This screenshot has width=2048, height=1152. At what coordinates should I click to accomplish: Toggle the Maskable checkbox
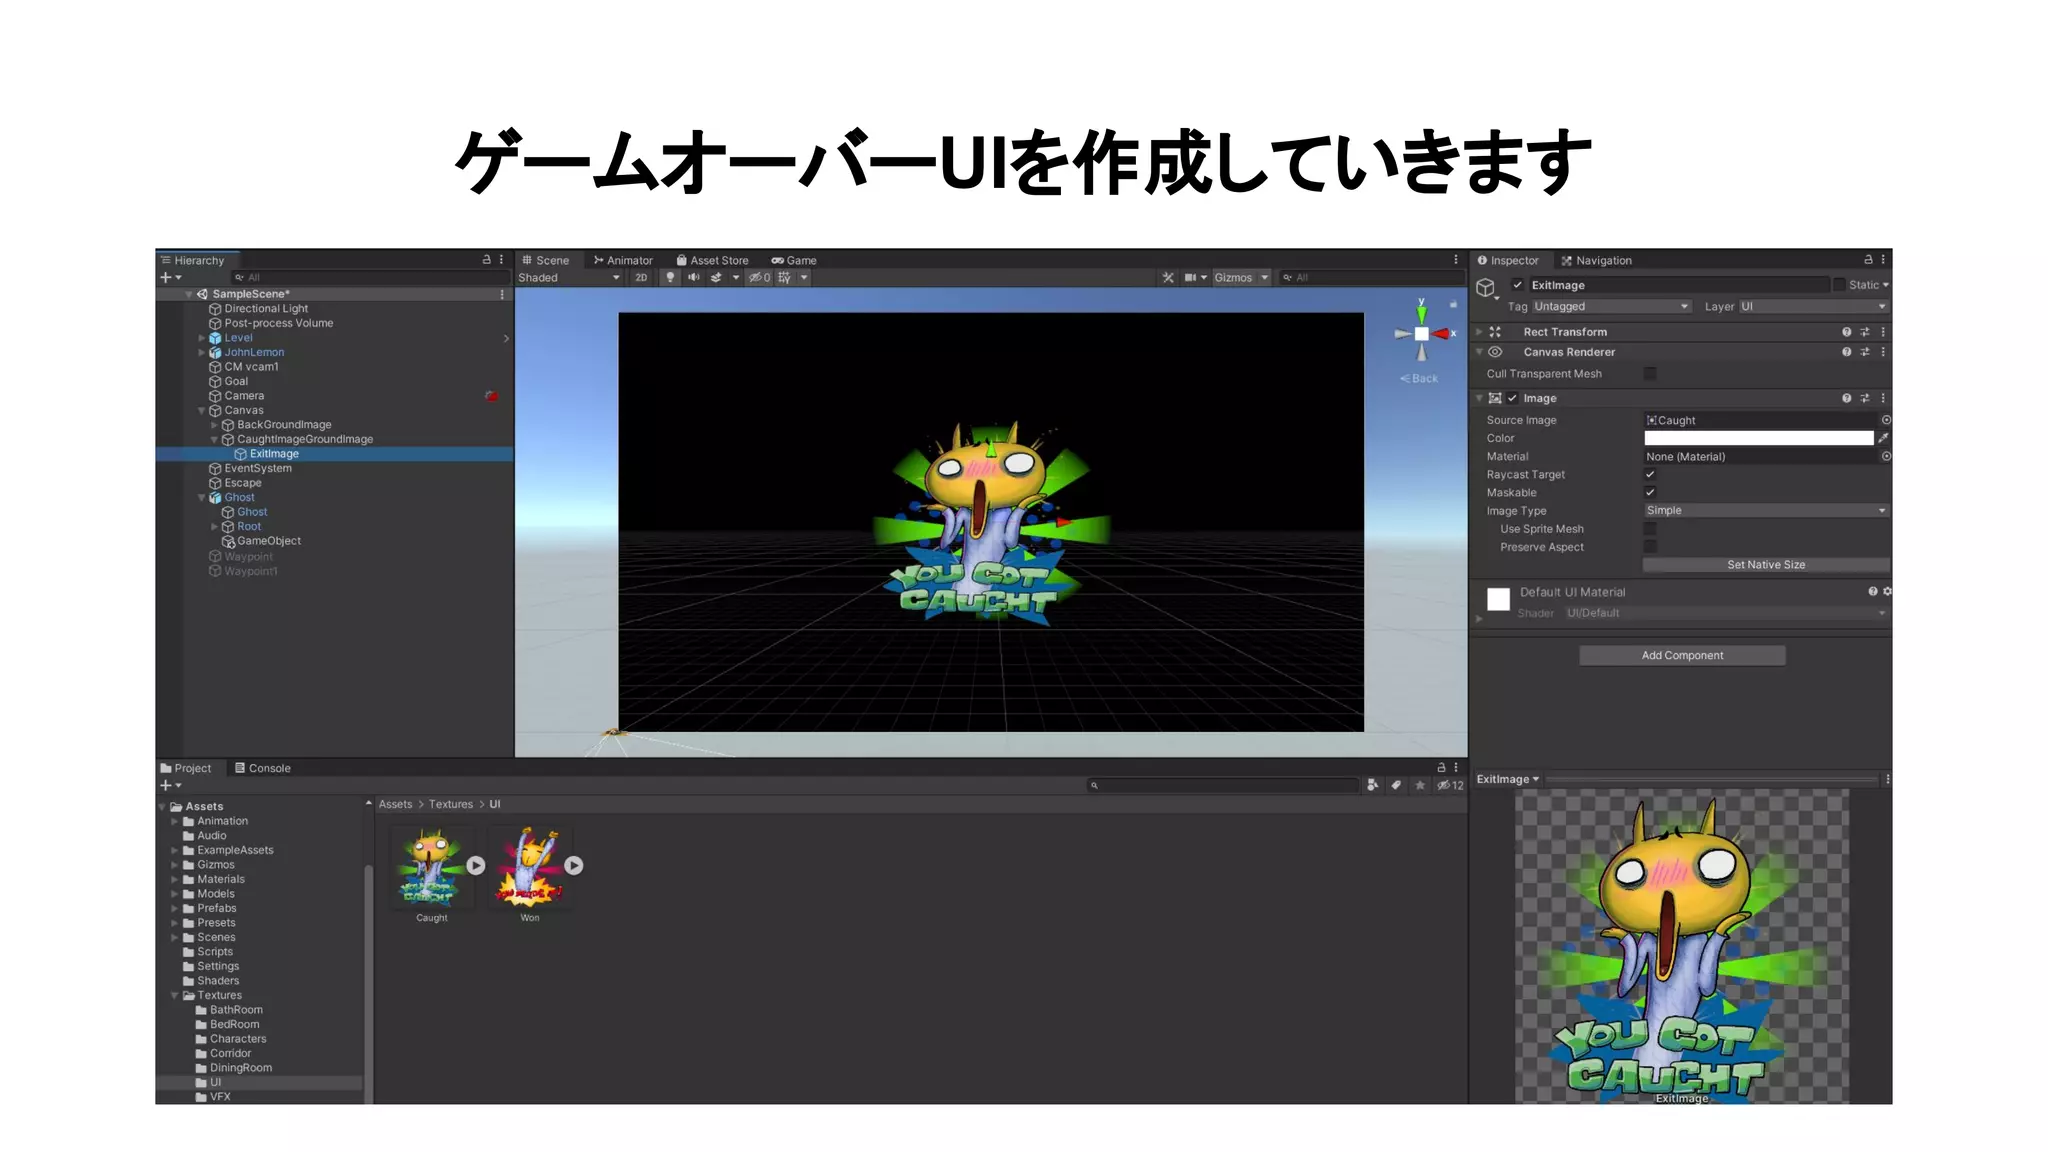[x=1650, y=493]
